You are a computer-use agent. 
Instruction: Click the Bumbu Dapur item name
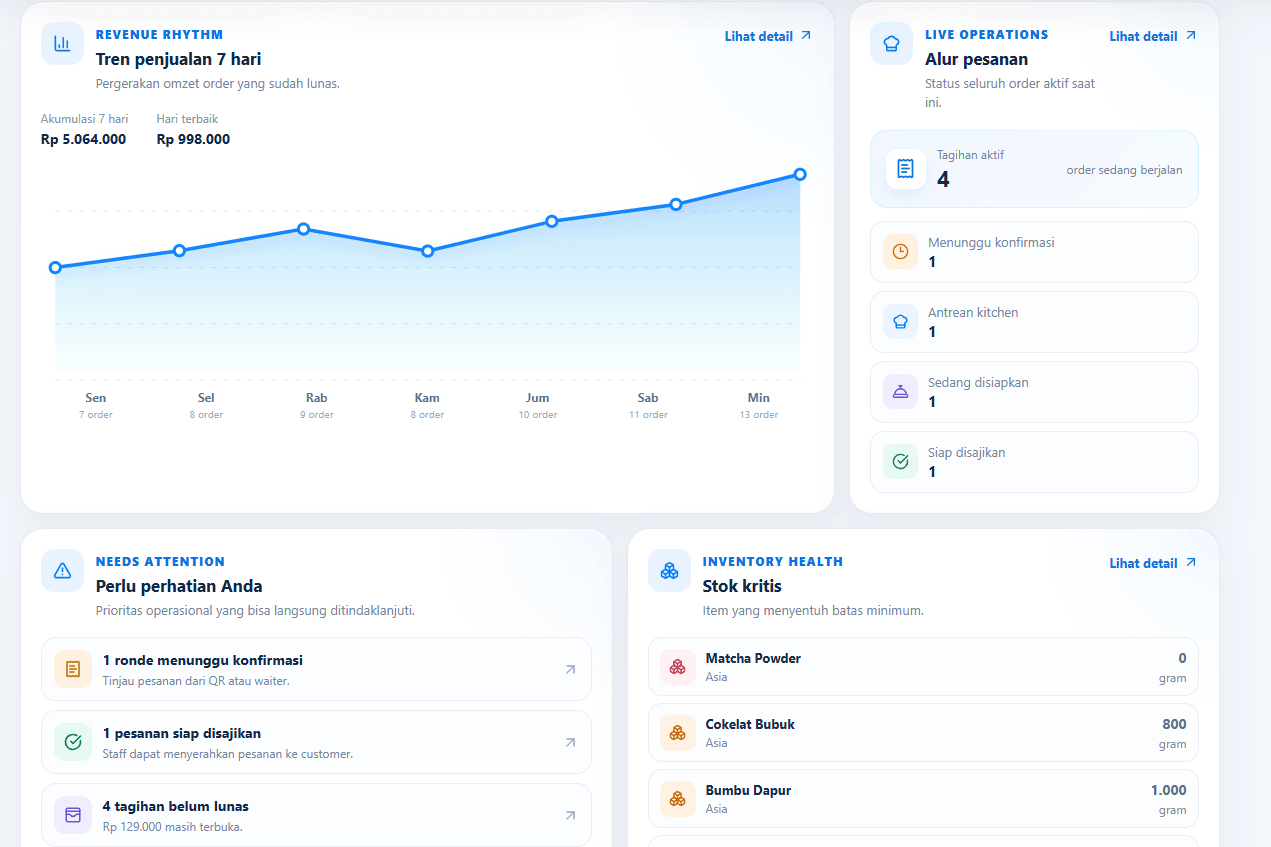click(748, 790)
